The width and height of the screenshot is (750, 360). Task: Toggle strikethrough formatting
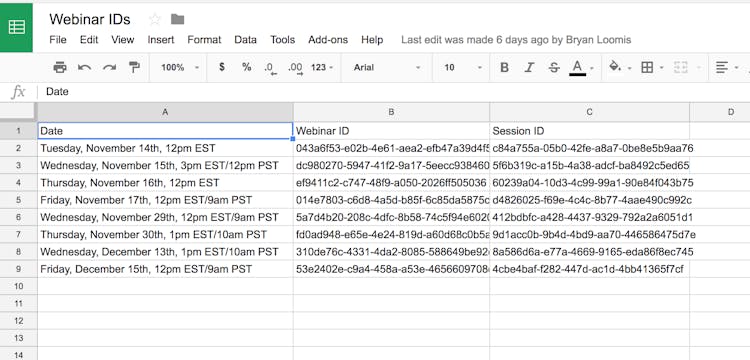point(554,67)
